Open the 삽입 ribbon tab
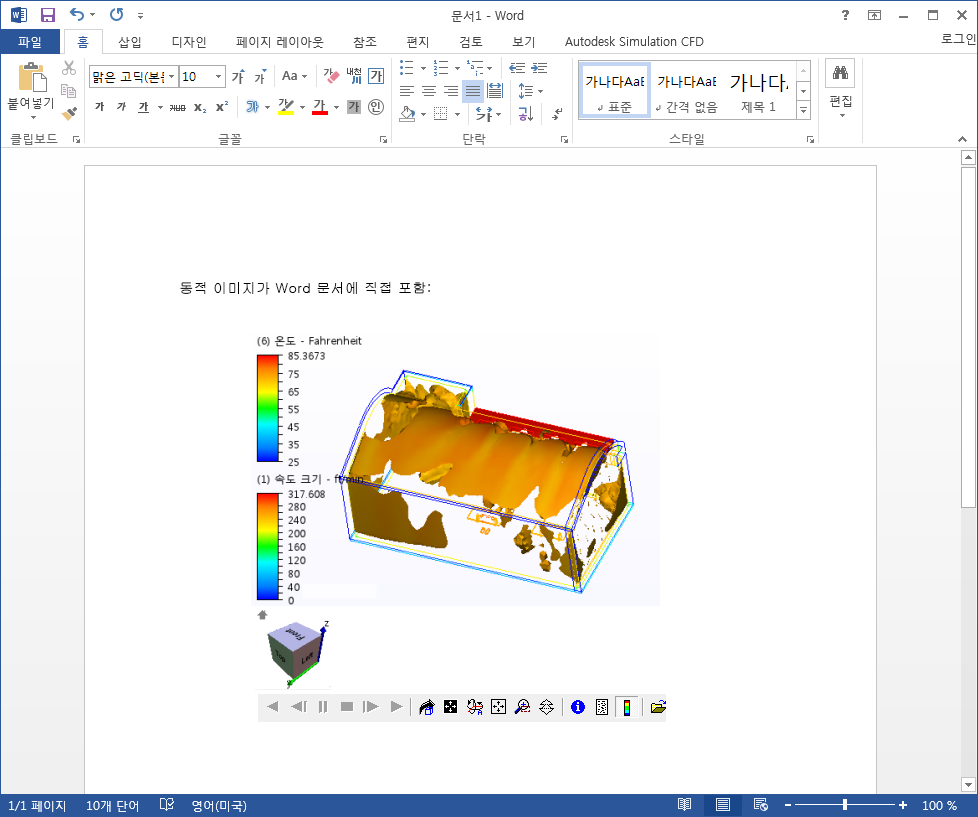The height and width of the screenshot is (817, 978). (129, 42)
